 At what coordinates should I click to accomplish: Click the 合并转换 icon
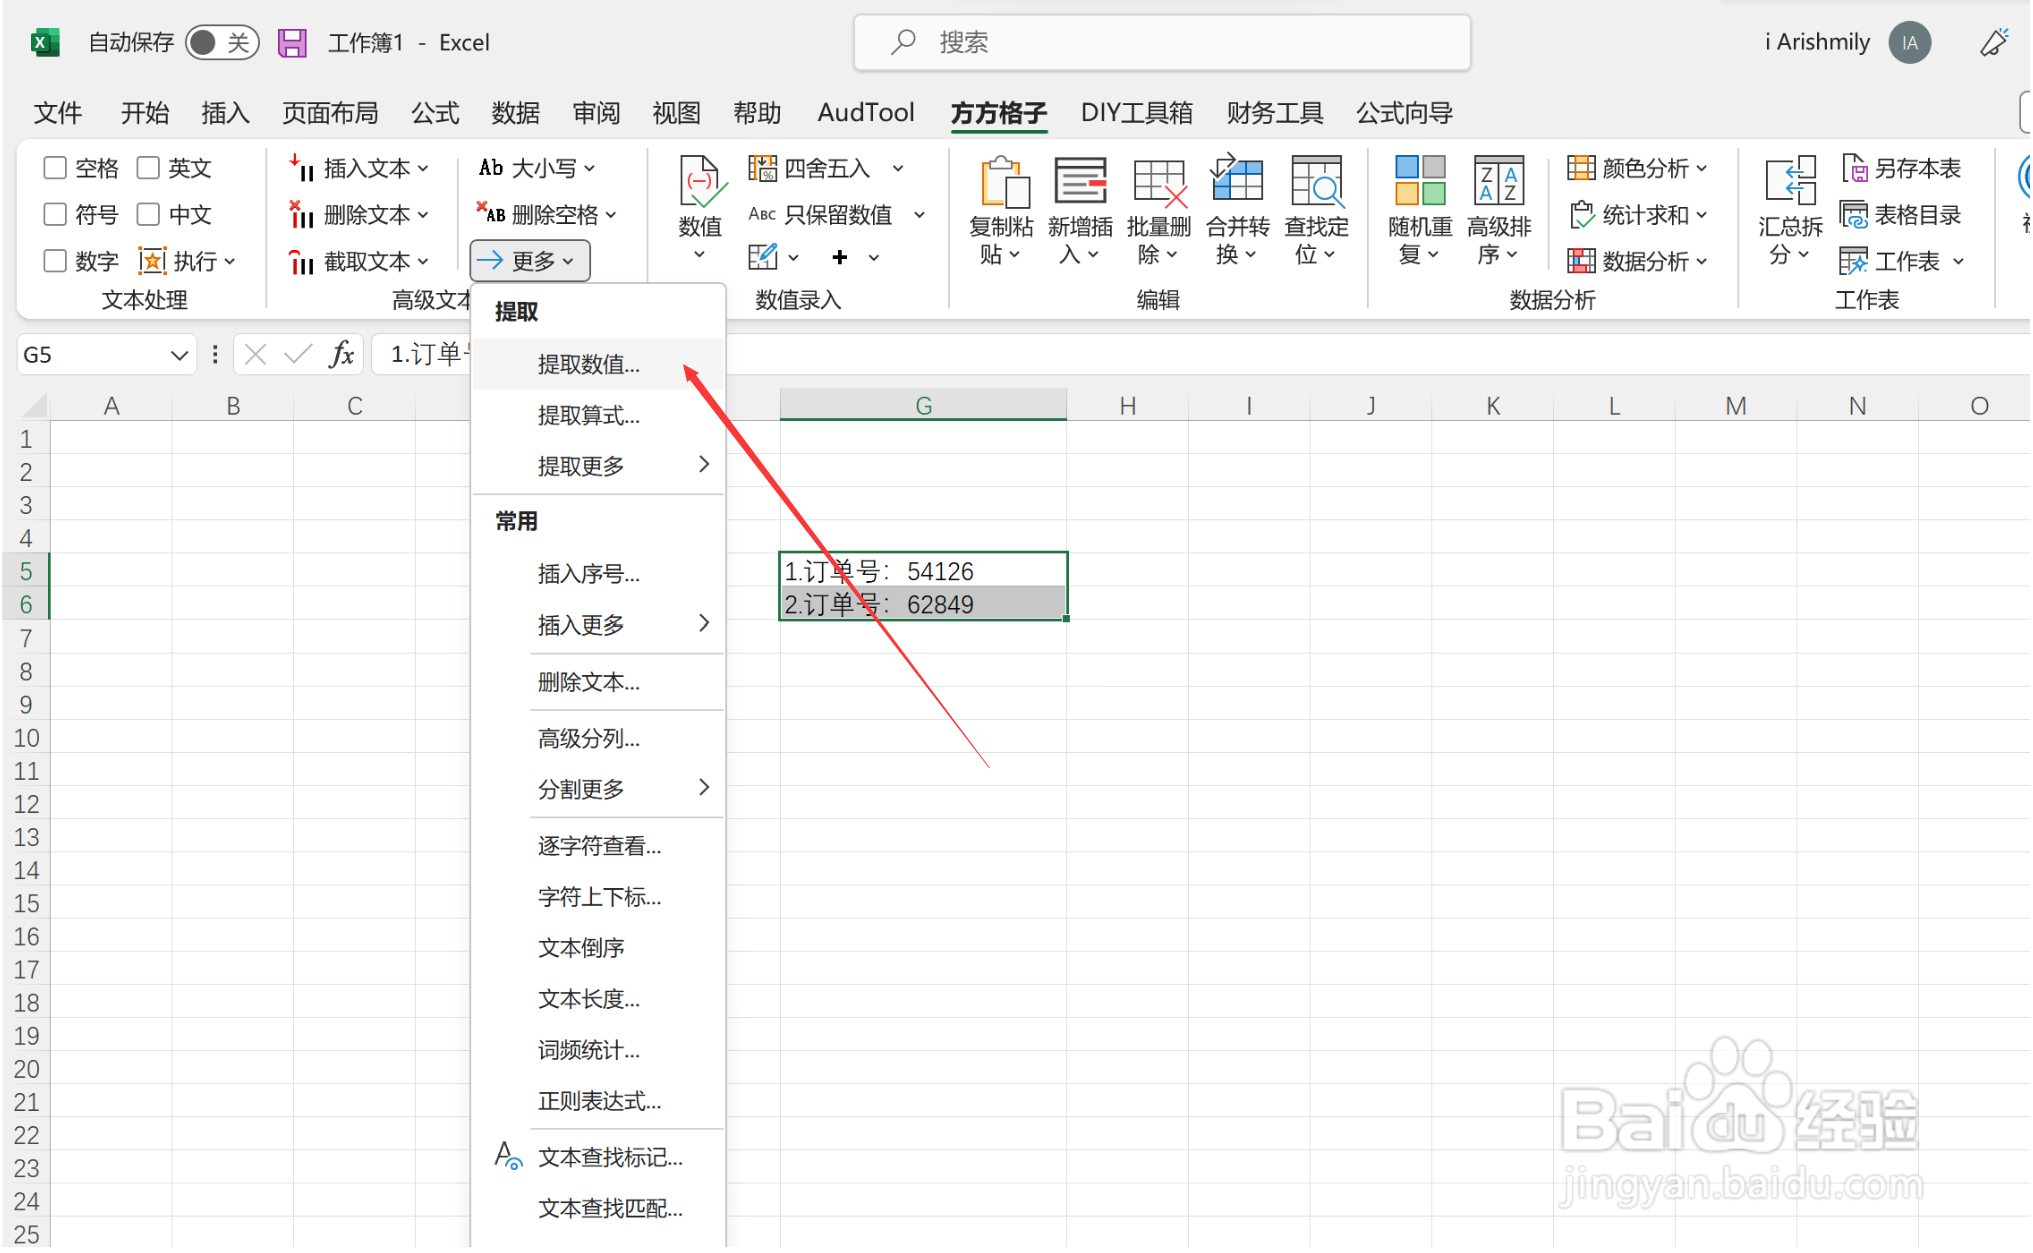point(1238,180)
